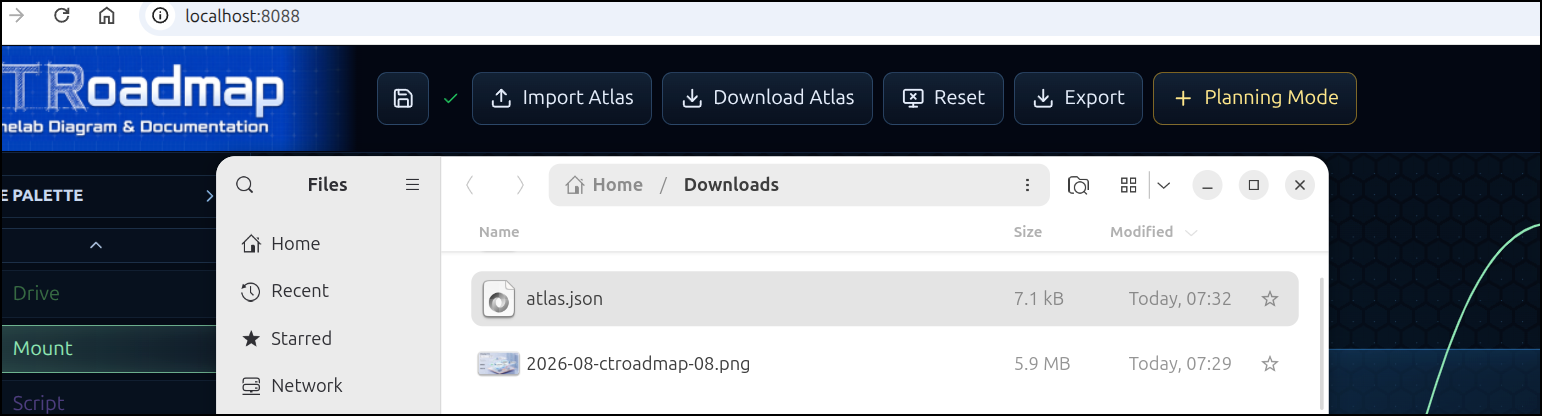1542x416 pixels.
Task: Collapse the palette list up chevron
Action: tap(96, 244)
